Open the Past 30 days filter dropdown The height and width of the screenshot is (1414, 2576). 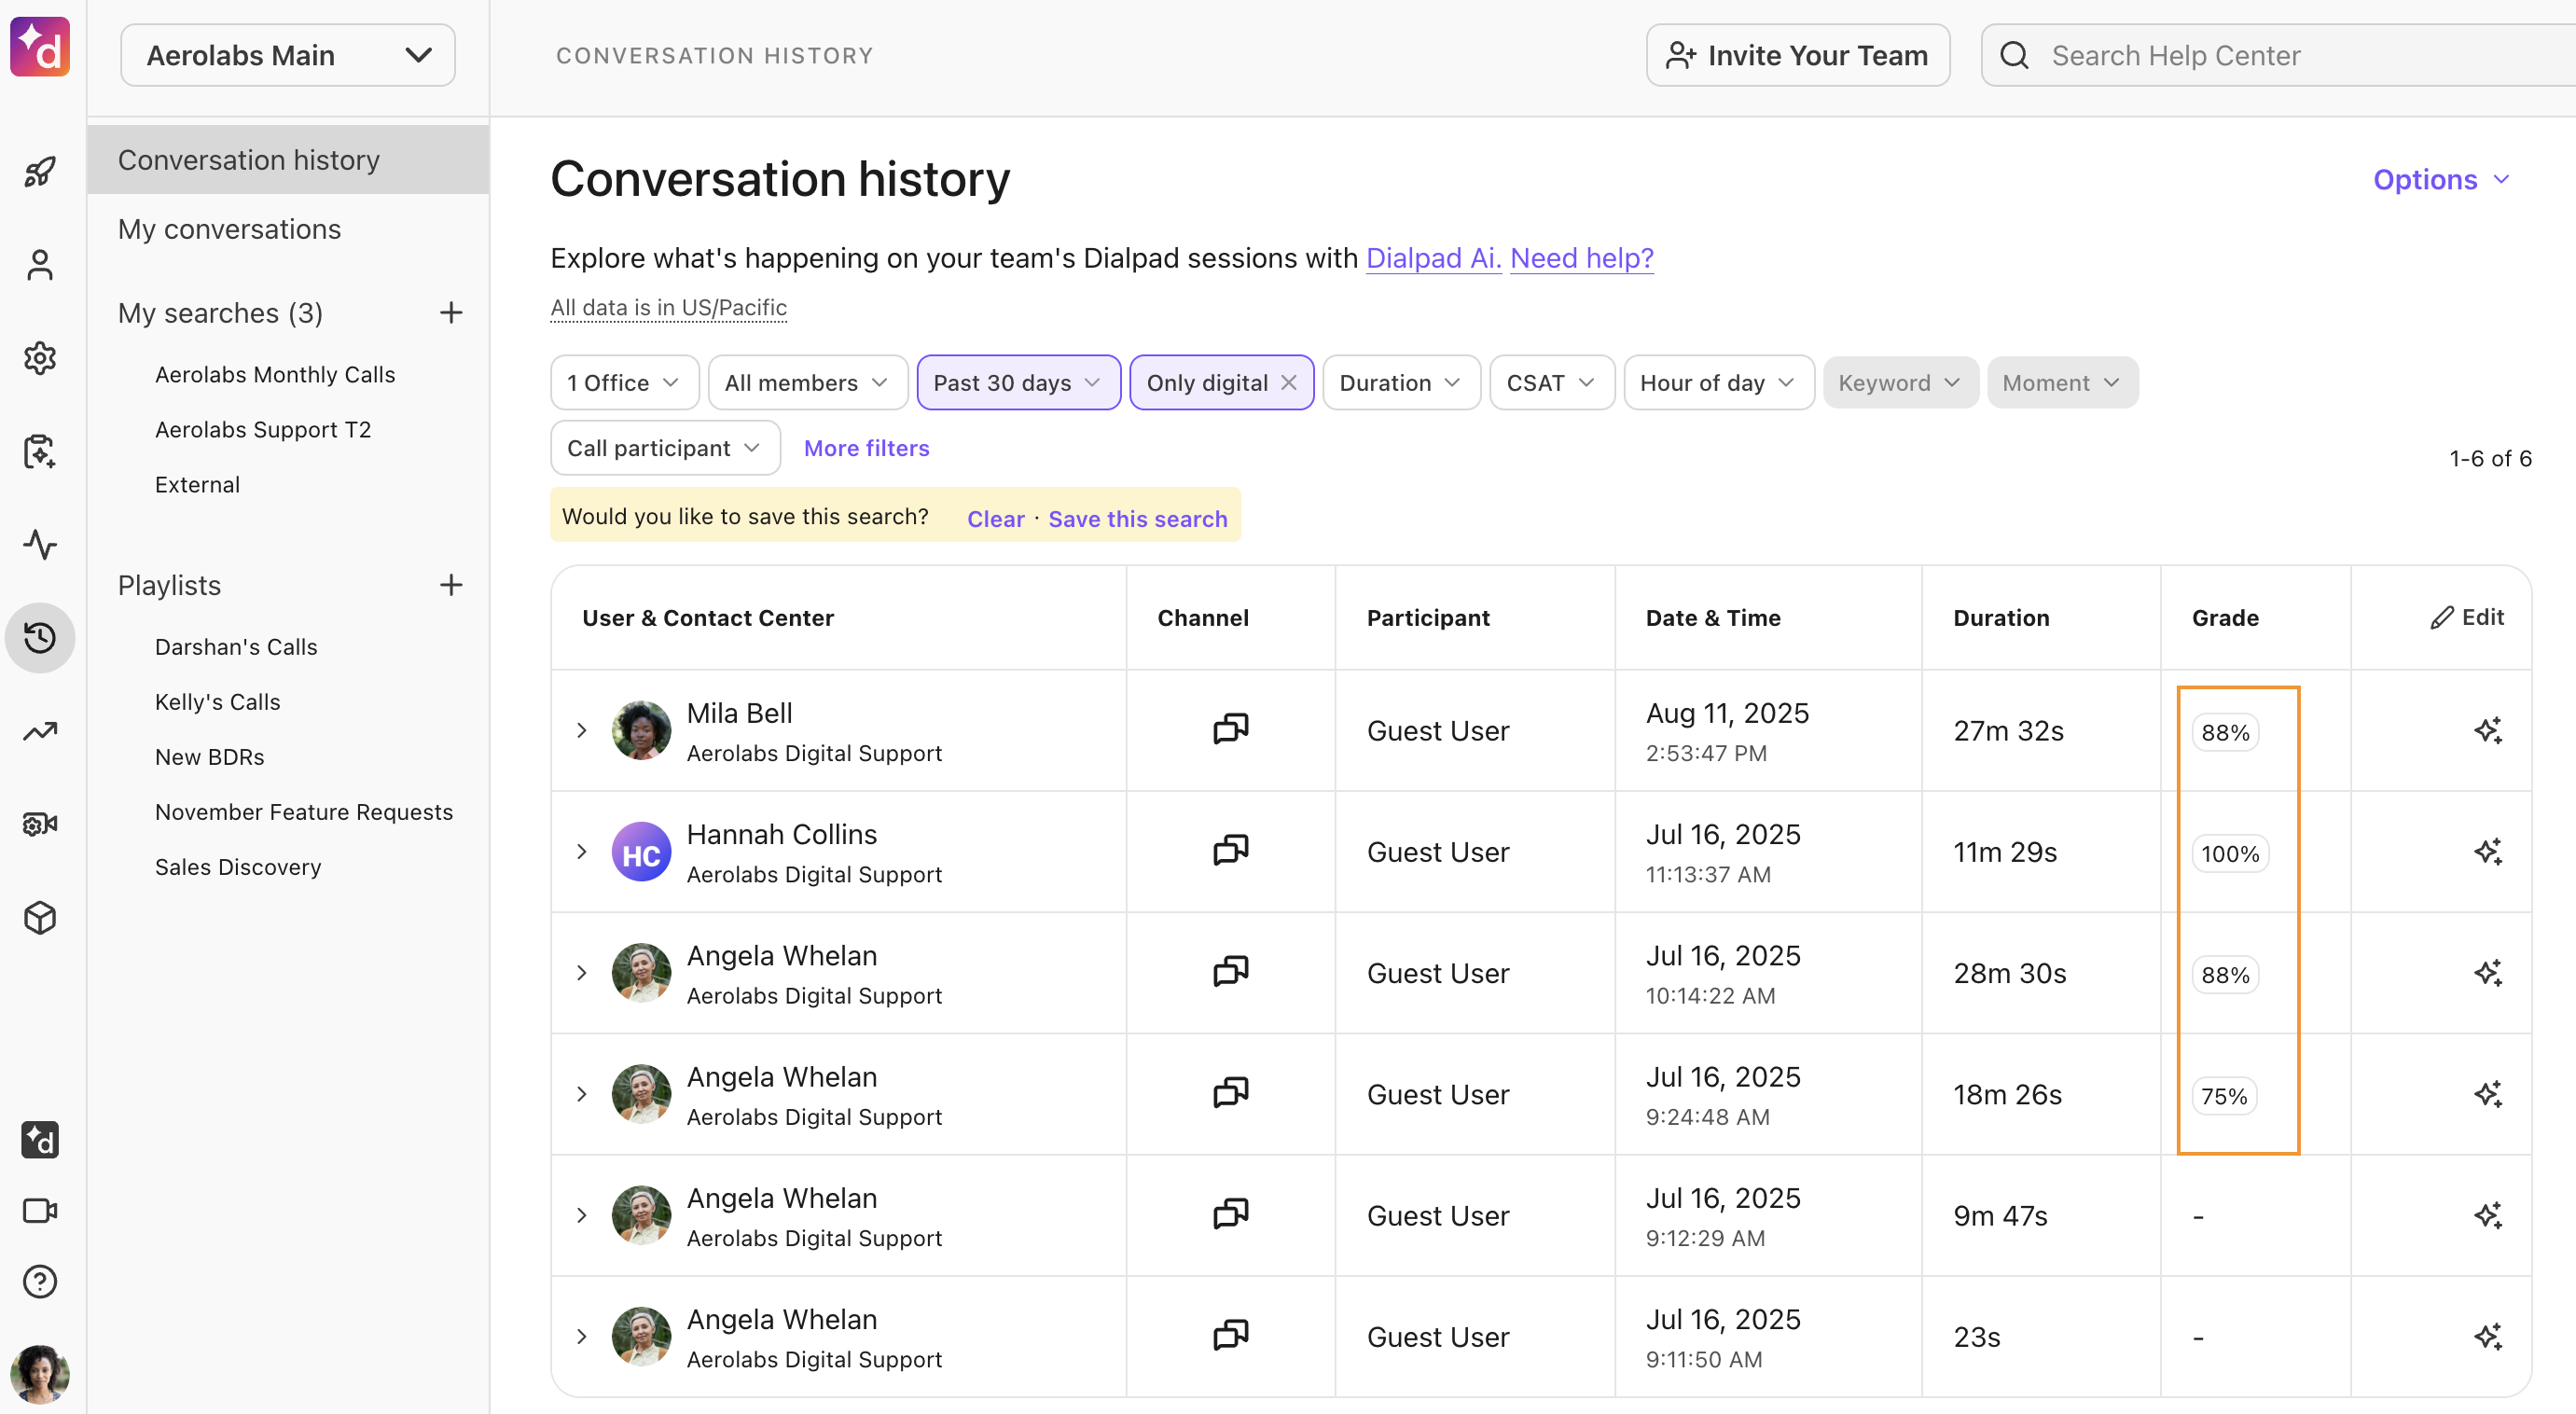coord(1018,383)
